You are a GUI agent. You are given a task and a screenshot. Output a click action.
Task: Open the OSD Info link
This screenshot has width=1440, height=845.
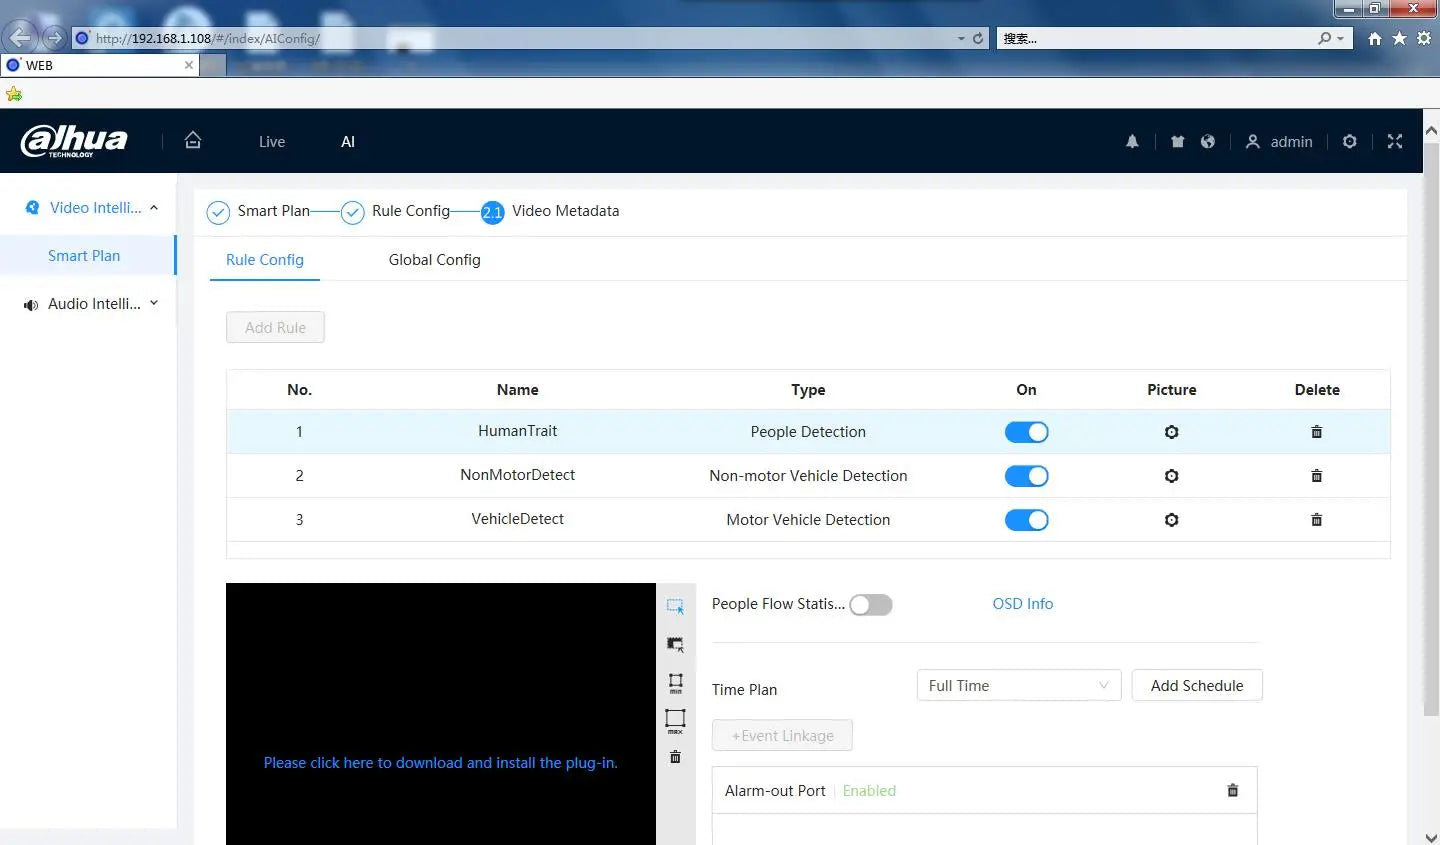coord(1022,604)
